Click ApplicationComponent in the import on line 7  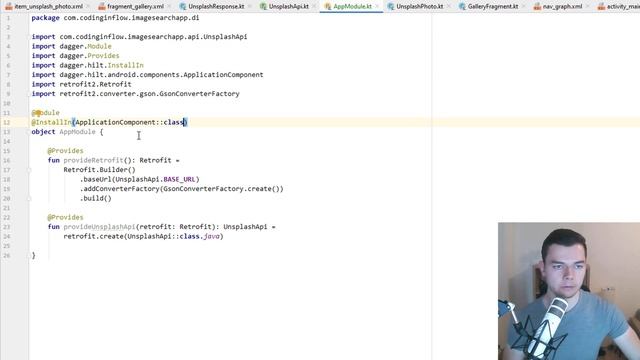[223, 75]
